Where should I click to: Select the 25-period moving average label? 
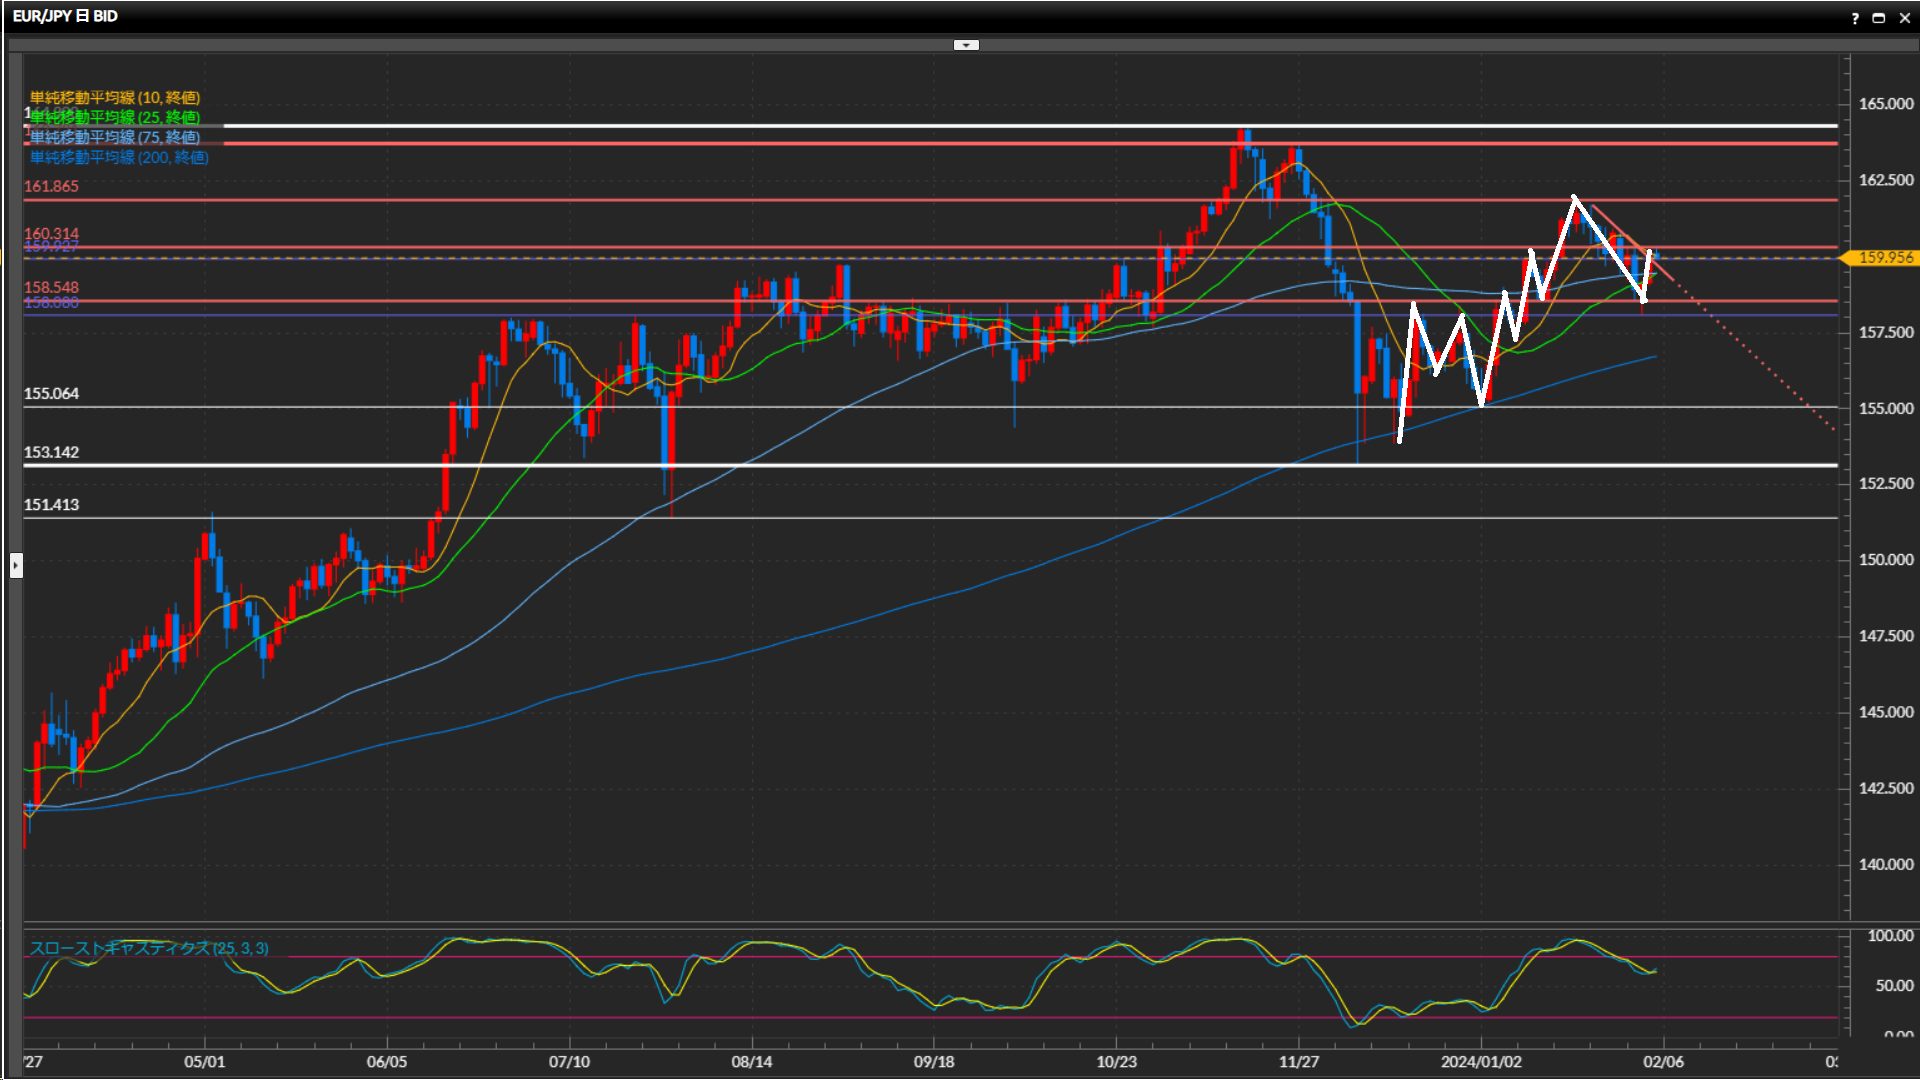(115, 117)
